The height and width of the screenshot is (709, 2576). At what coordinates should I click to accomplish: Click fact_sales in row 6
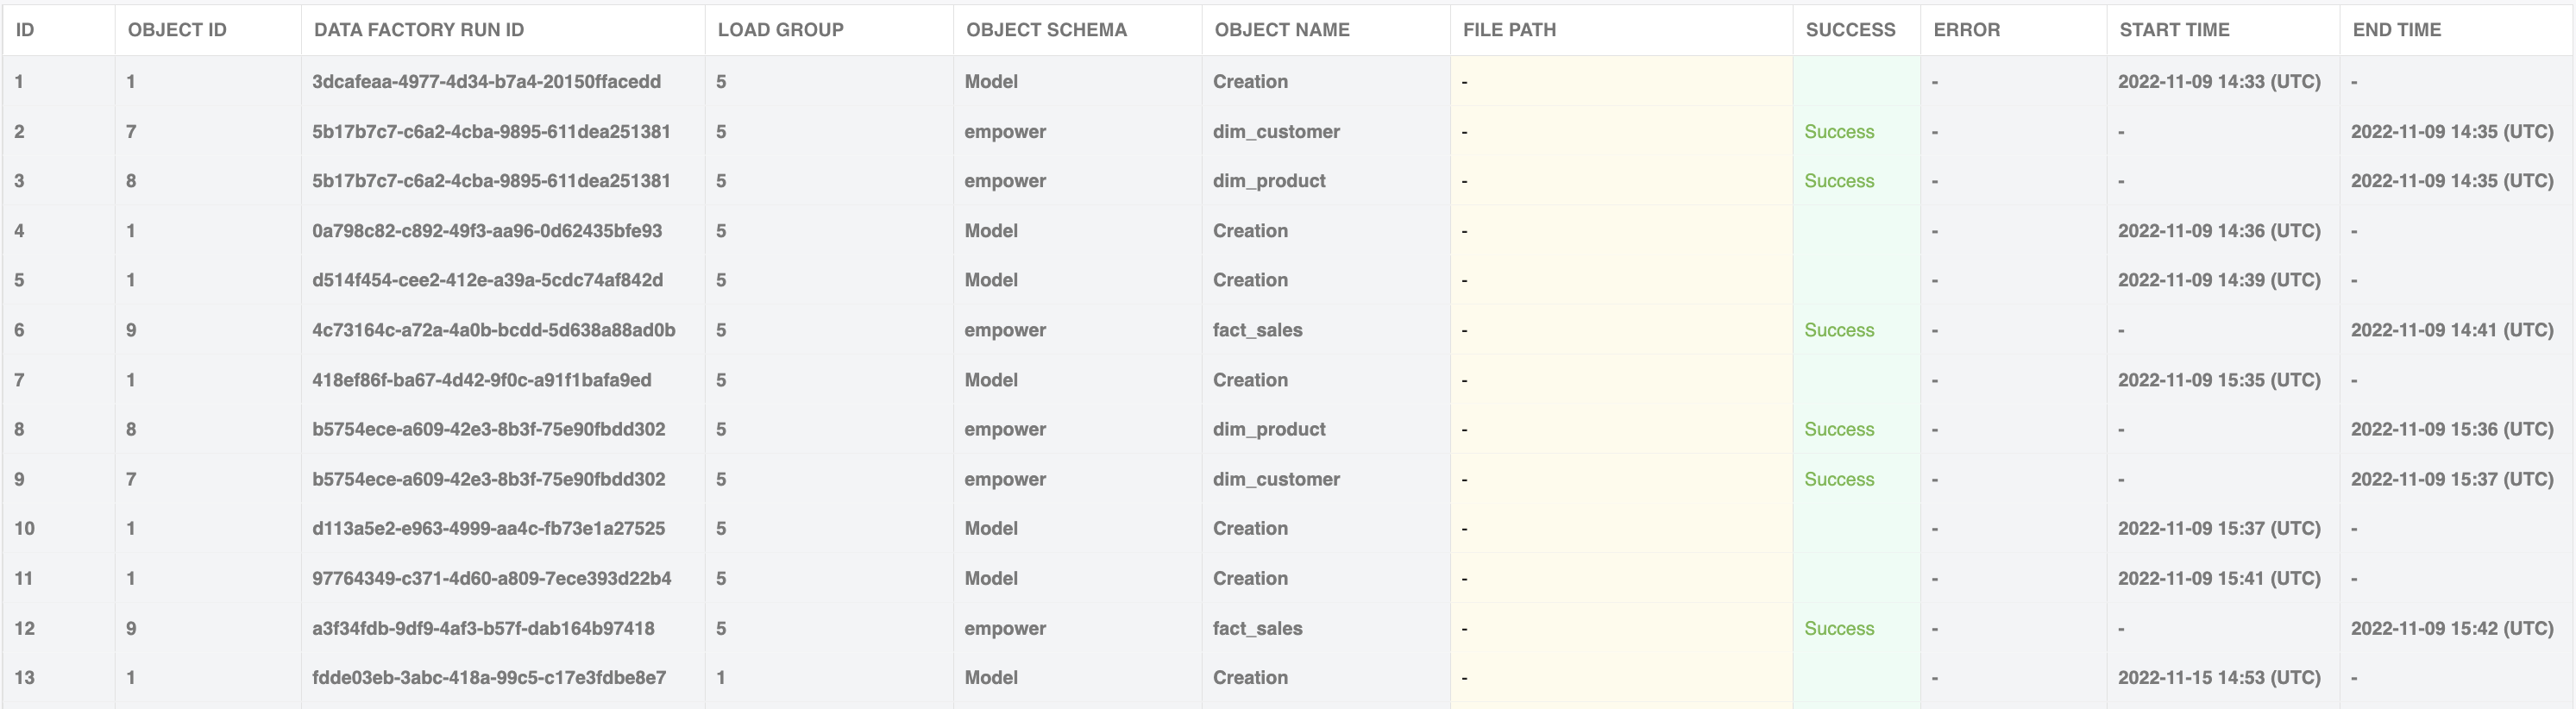(x=1257, y=330)
